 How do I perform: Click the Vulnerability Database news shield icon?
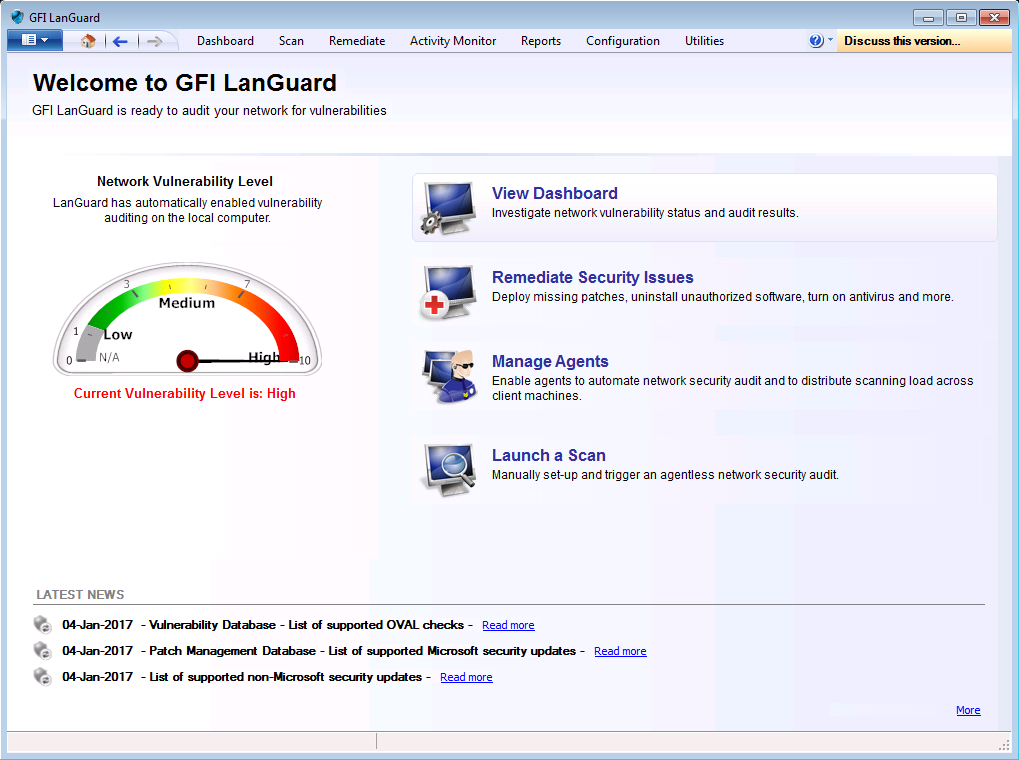(42, 625)
